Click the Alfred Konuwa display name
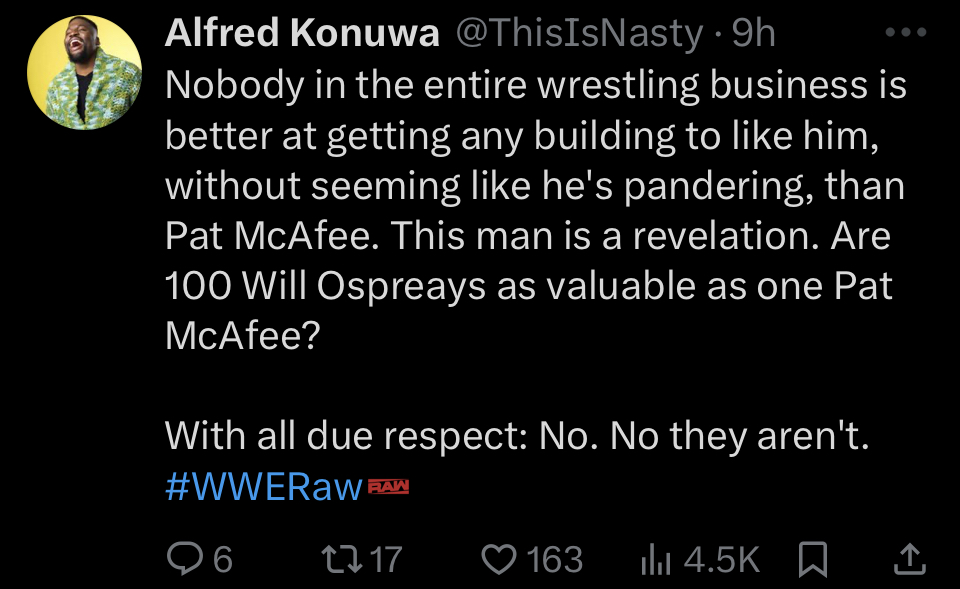Image resolution: width=960 pixels, height=589 pixels. (302, 33)
